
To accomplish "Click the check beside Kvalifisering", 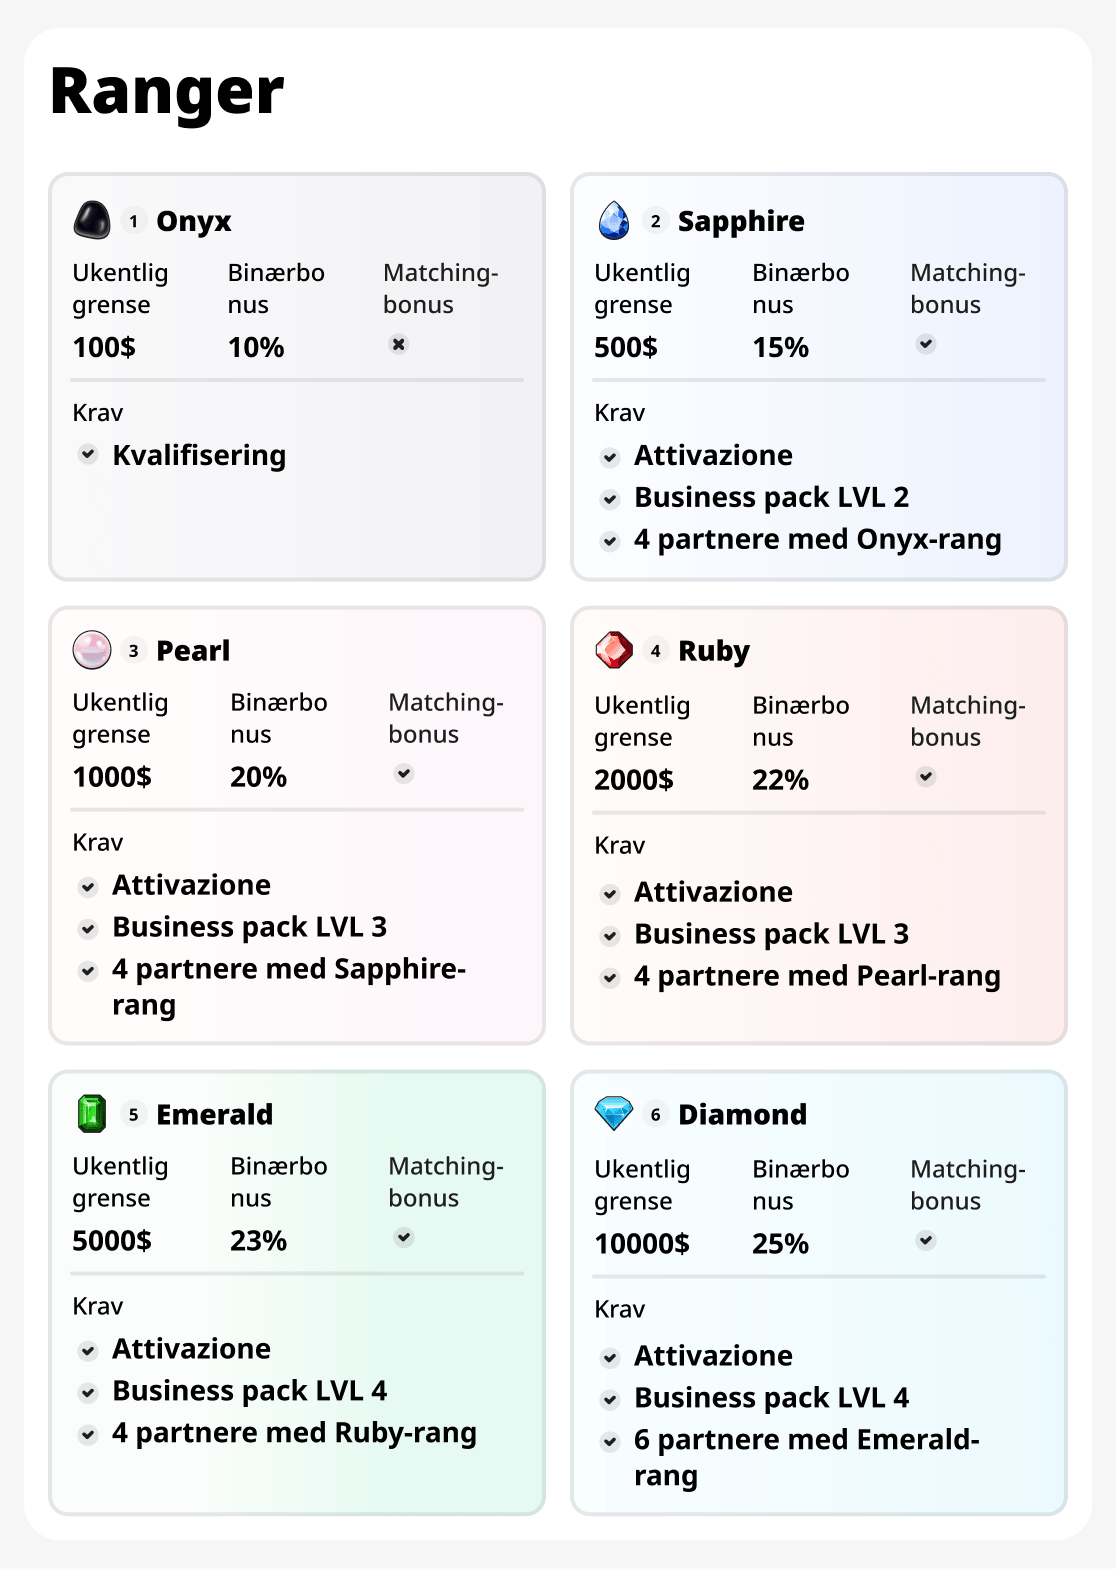I will (89, 455).
